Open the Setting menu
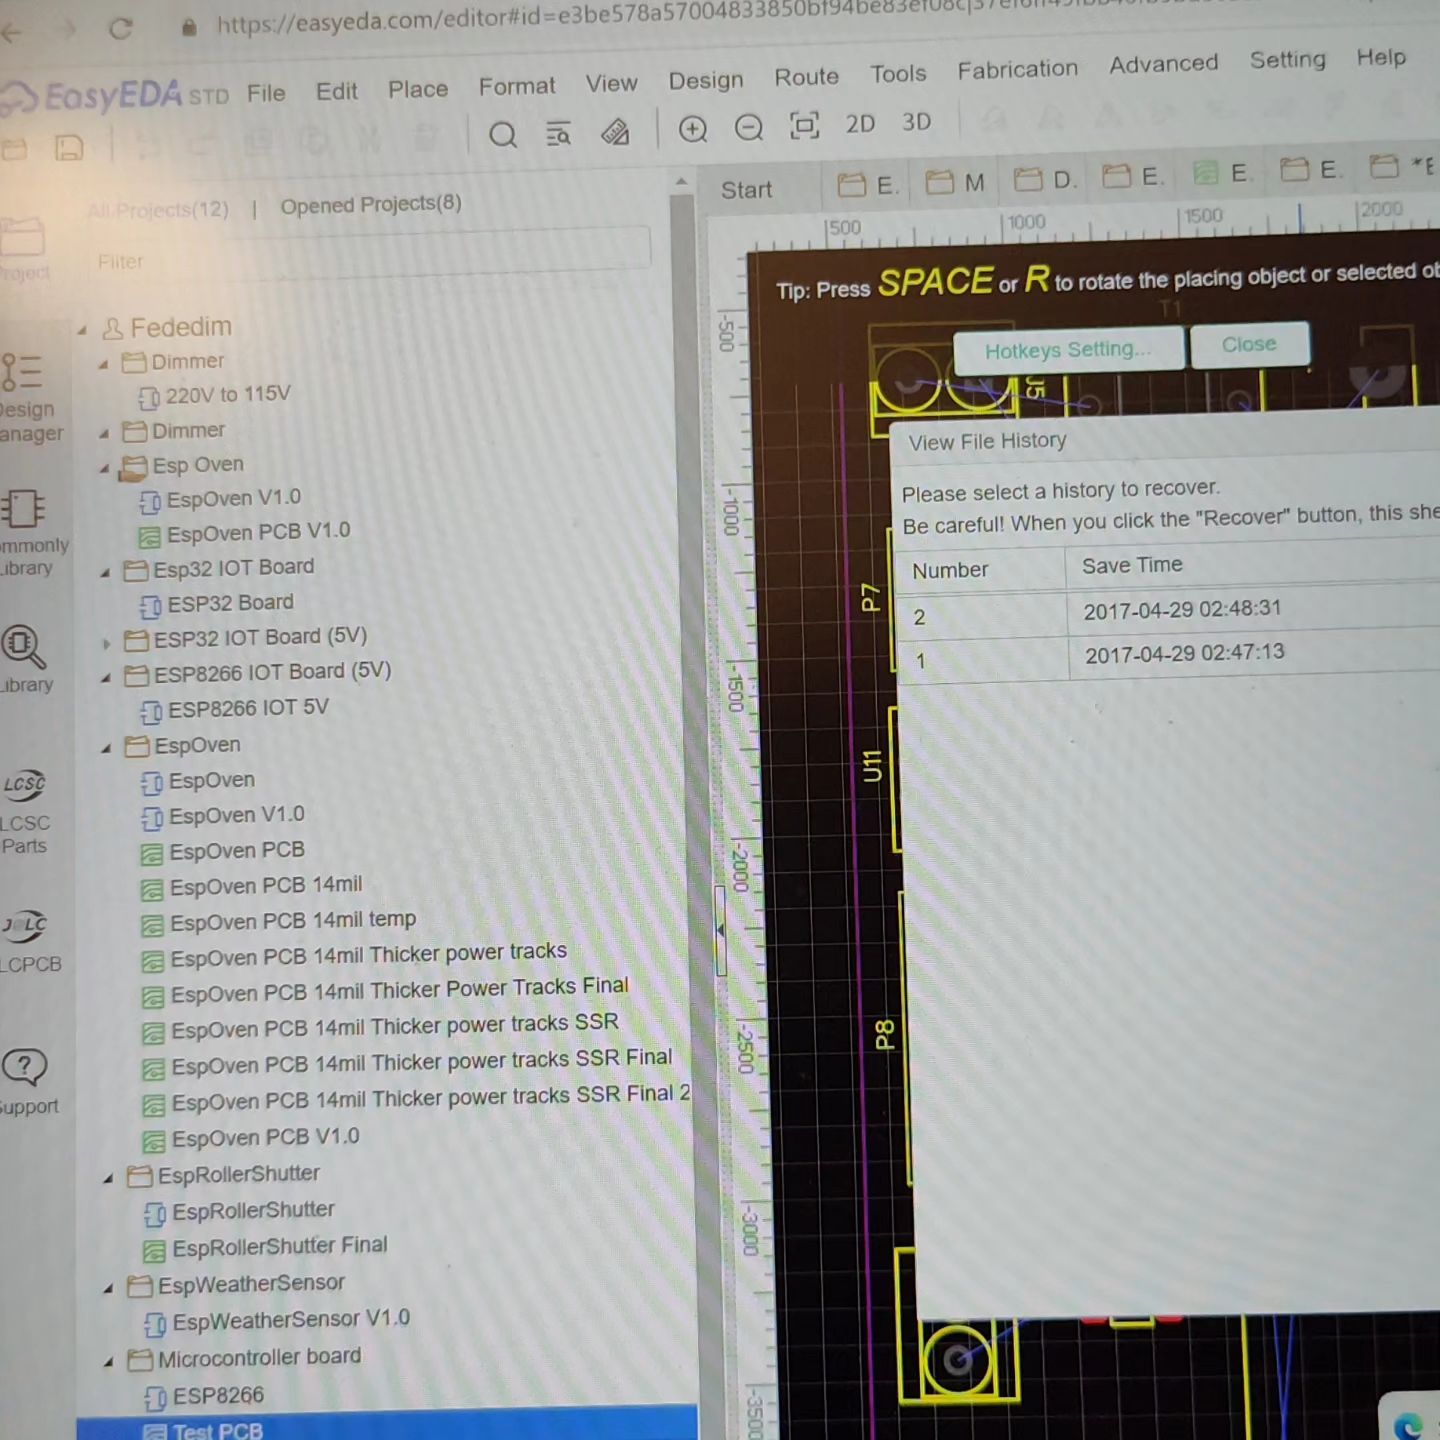 point(1287,60)
